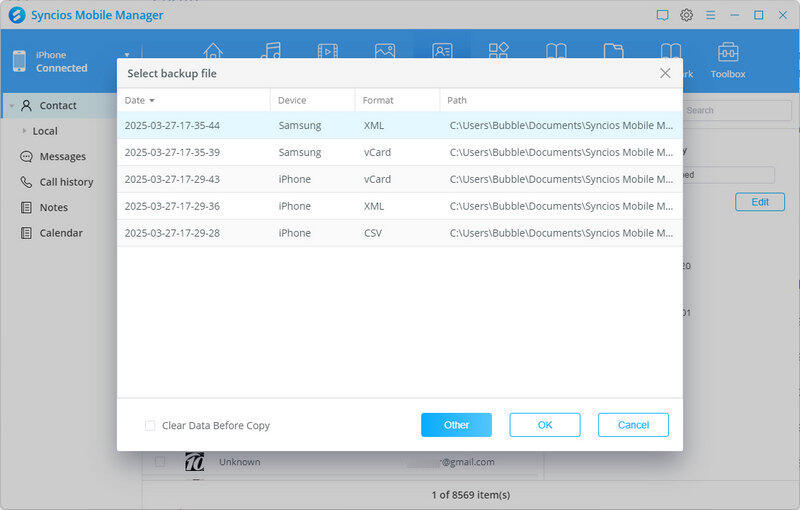Select the iPhone CSV backup row
Viewport: 800px width, 510px height.
[x=399, y=233]
